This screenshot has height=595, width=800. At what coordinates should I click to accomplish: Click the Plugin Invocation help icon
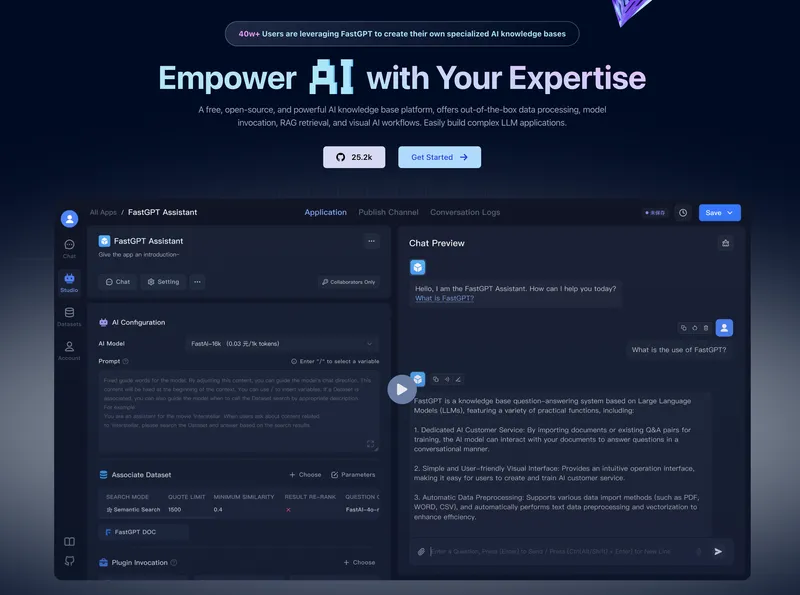[173, 562]
